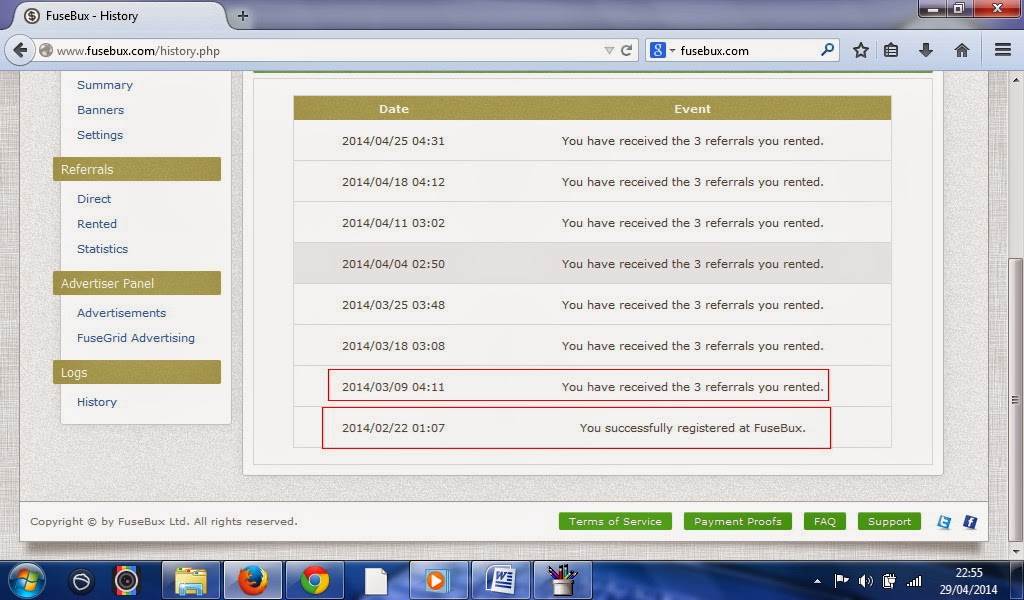Click the FAQ button
Image resolution: width=1024 pixels, height=600 pixels.
(x=825, y=521)
